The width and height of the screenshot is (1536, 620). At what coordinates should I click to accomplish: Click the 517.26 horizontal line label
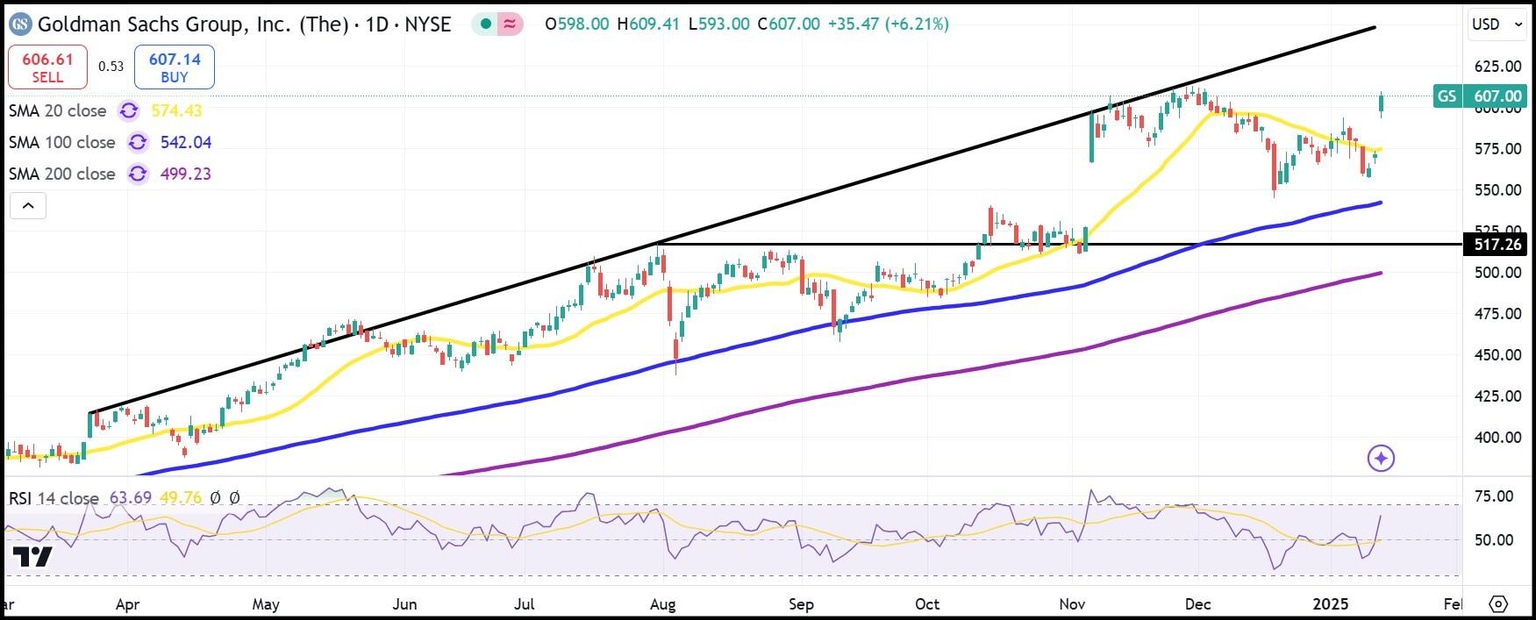(x=1496, y=244)
